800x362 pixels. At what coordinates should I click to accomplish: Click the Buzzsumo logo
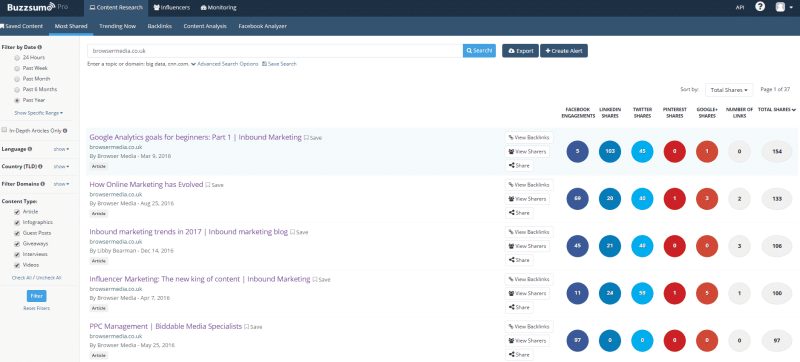tap(31, 8)
